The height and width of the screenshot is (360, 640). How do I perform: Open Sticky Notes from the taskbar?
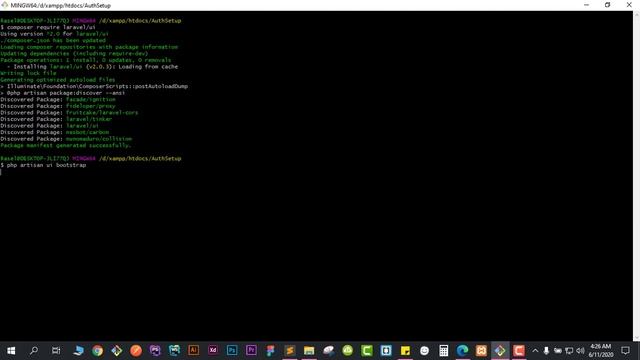tap(405, 351)
